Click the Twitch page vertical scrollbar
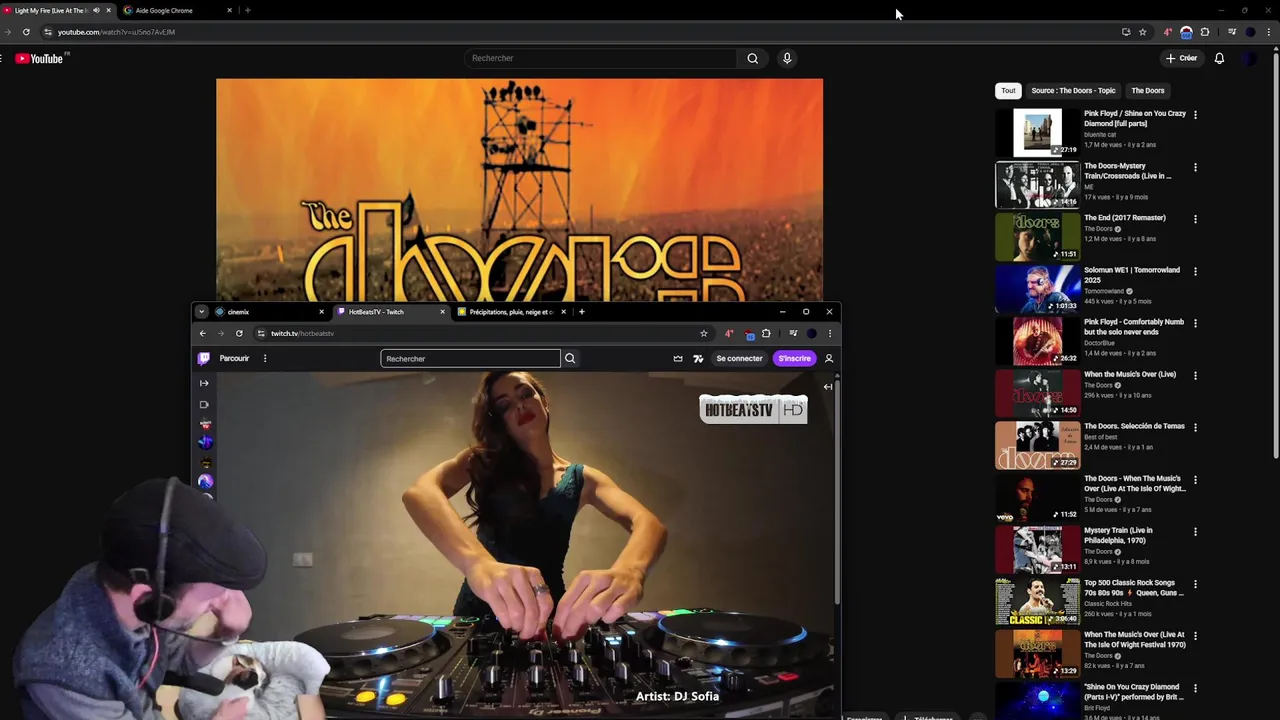Viewport: 1280px width, 720px height. (837, 490)
